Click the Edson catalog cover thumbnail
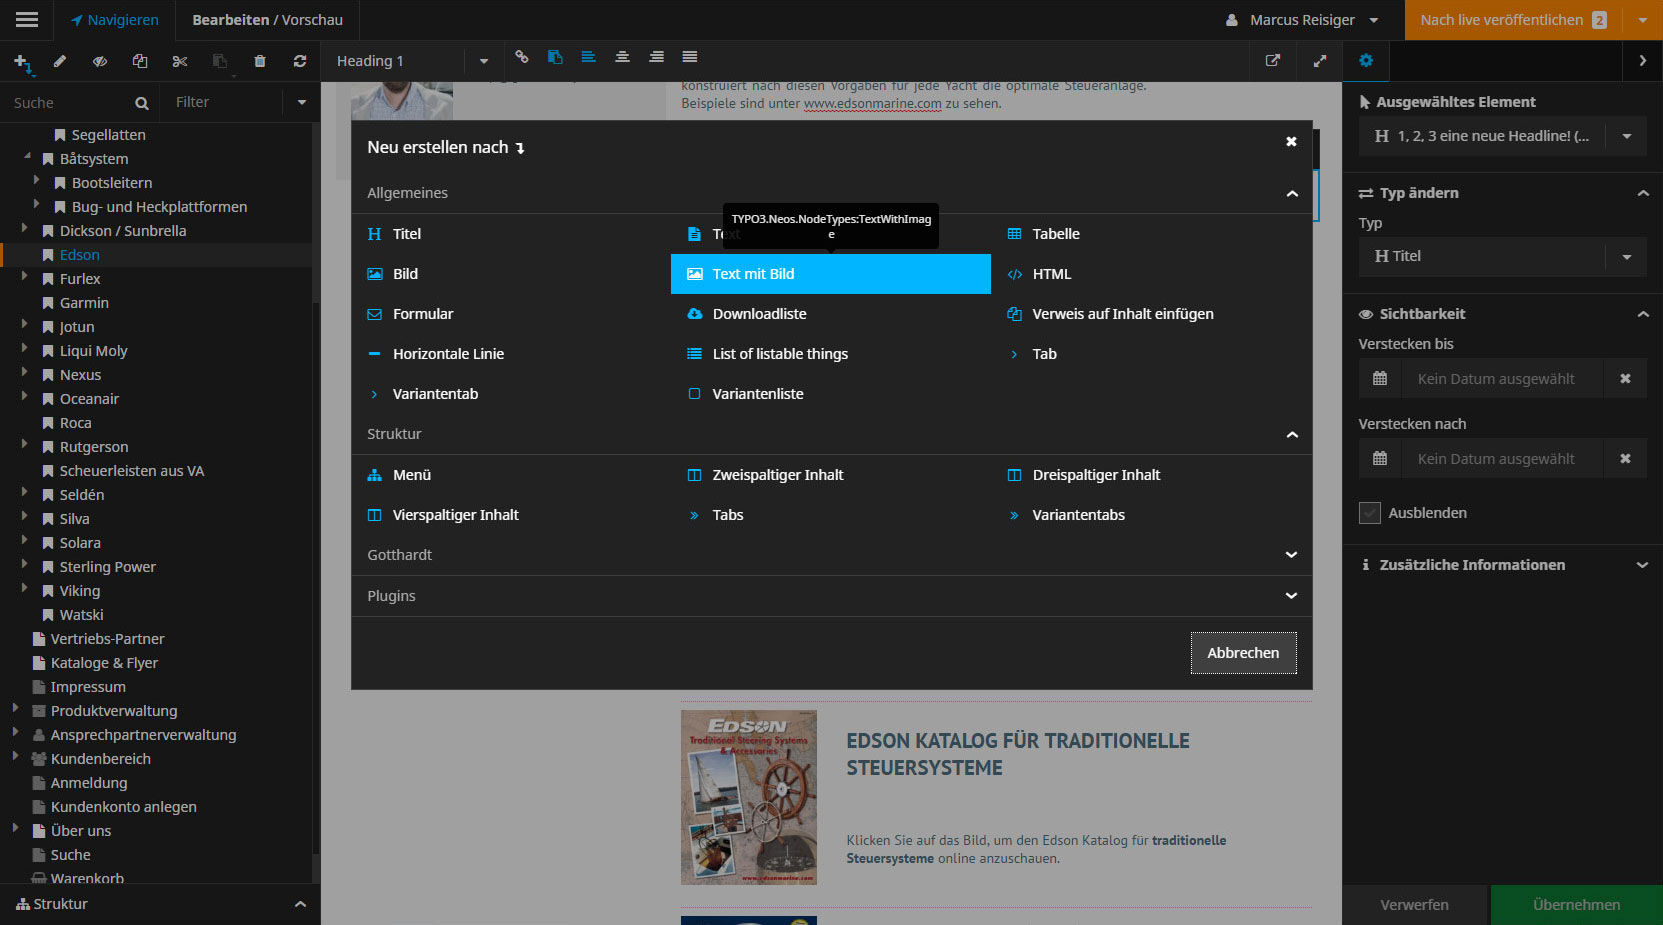 pos(748,797)
